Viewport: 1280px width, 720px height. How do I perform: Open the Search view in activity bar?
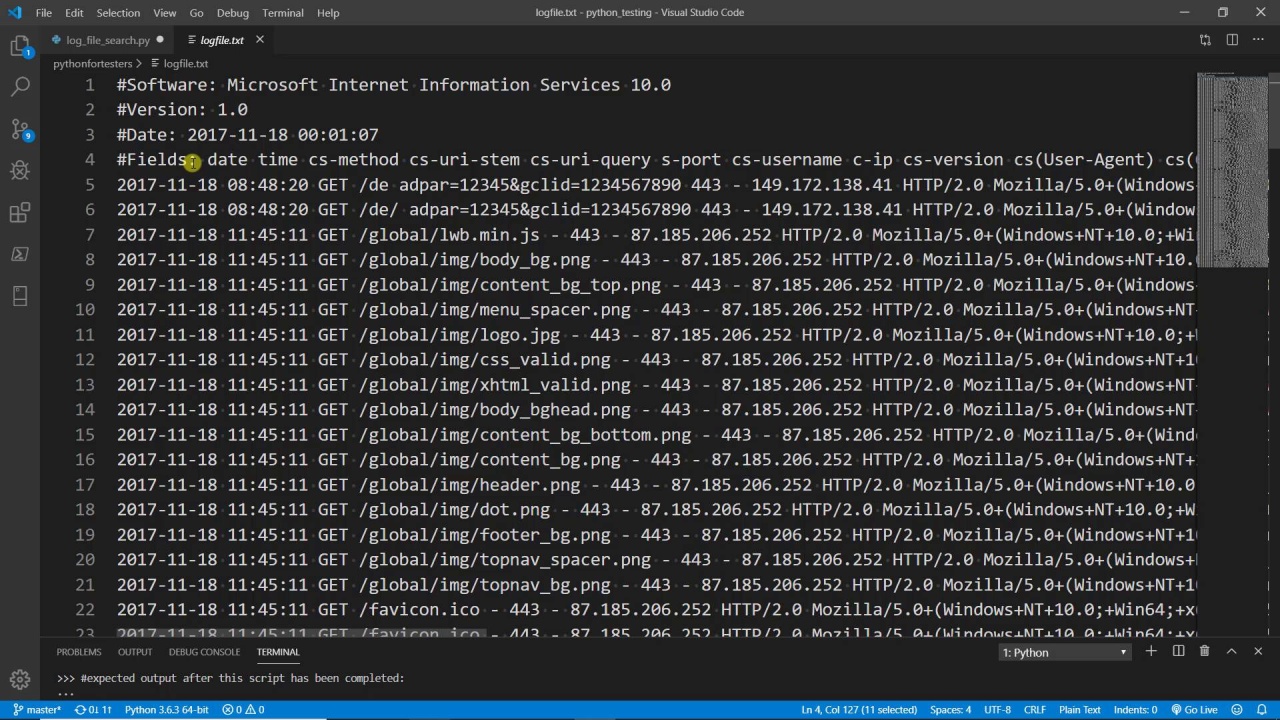click(20, 88)
